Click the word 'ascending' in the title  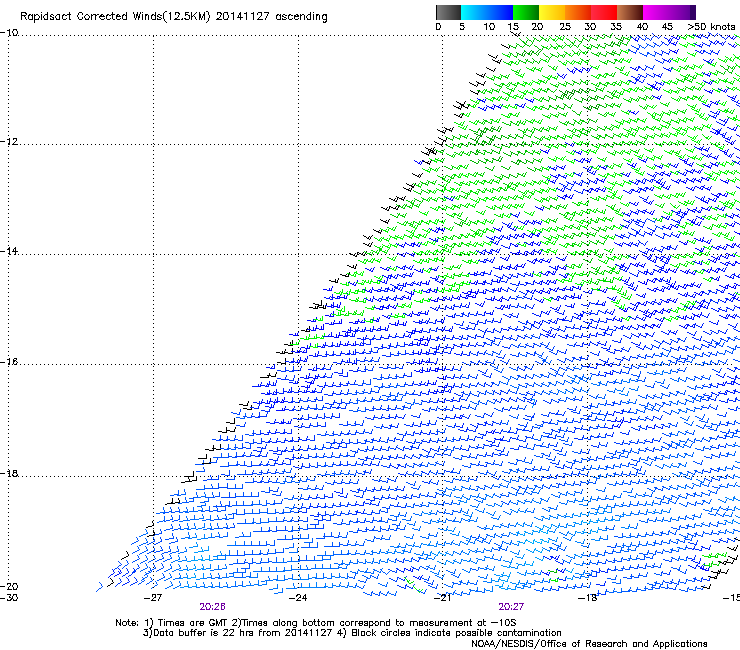coord(301,17)
